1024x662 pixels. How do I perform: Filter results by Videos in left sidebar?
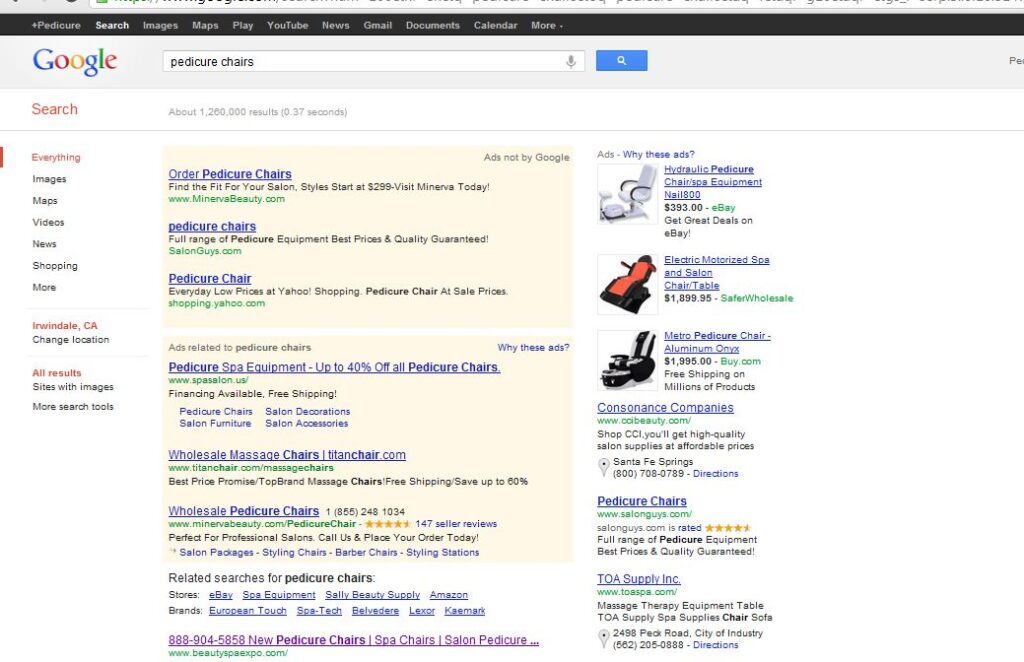48,222
